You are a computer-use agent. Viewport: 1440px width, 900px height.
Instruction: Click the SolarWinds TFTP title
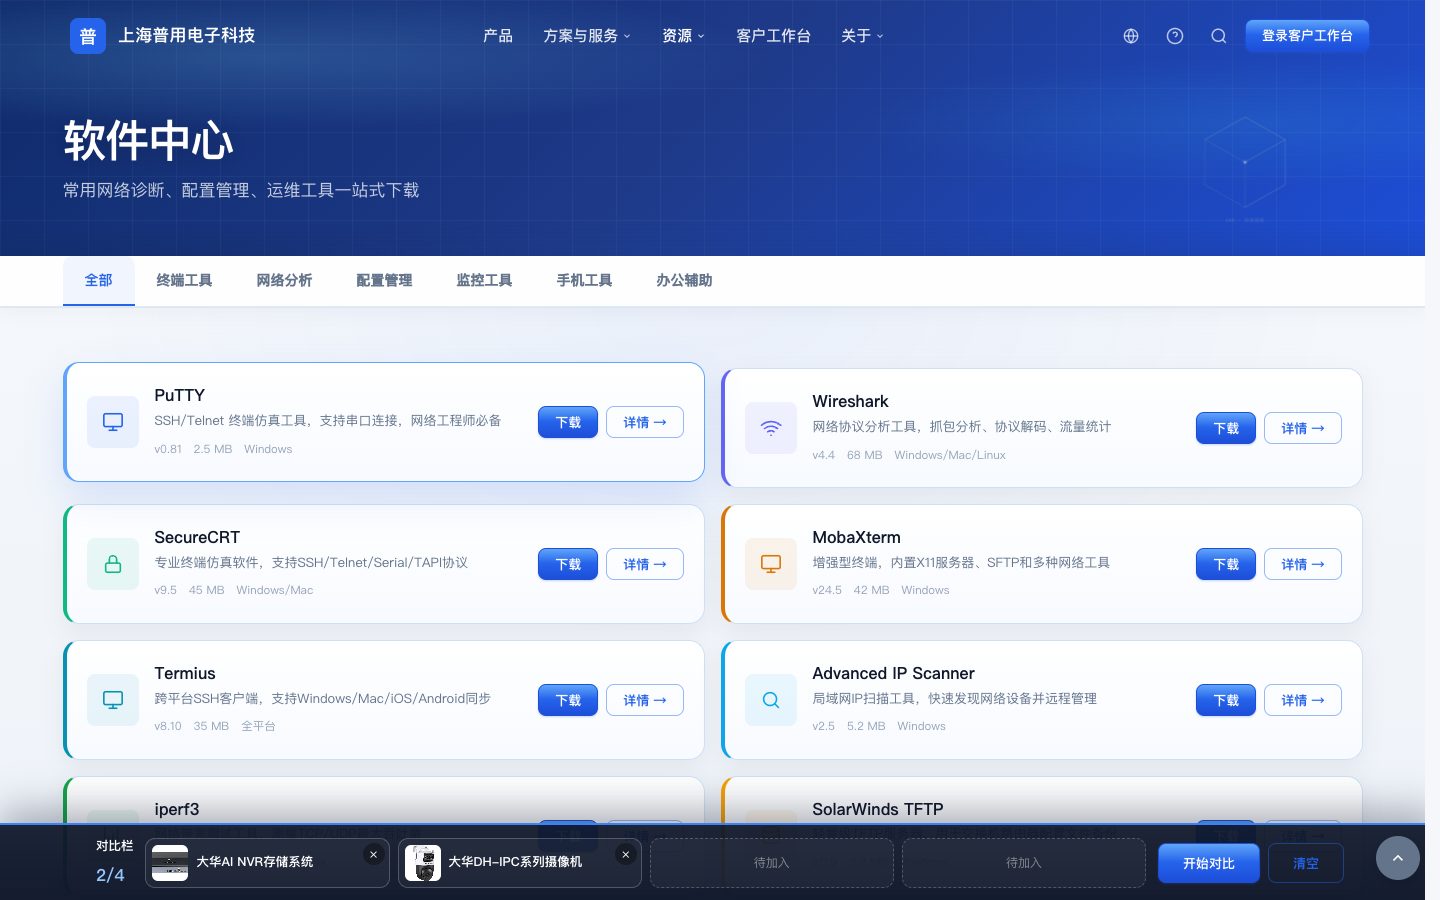point(878,809)
